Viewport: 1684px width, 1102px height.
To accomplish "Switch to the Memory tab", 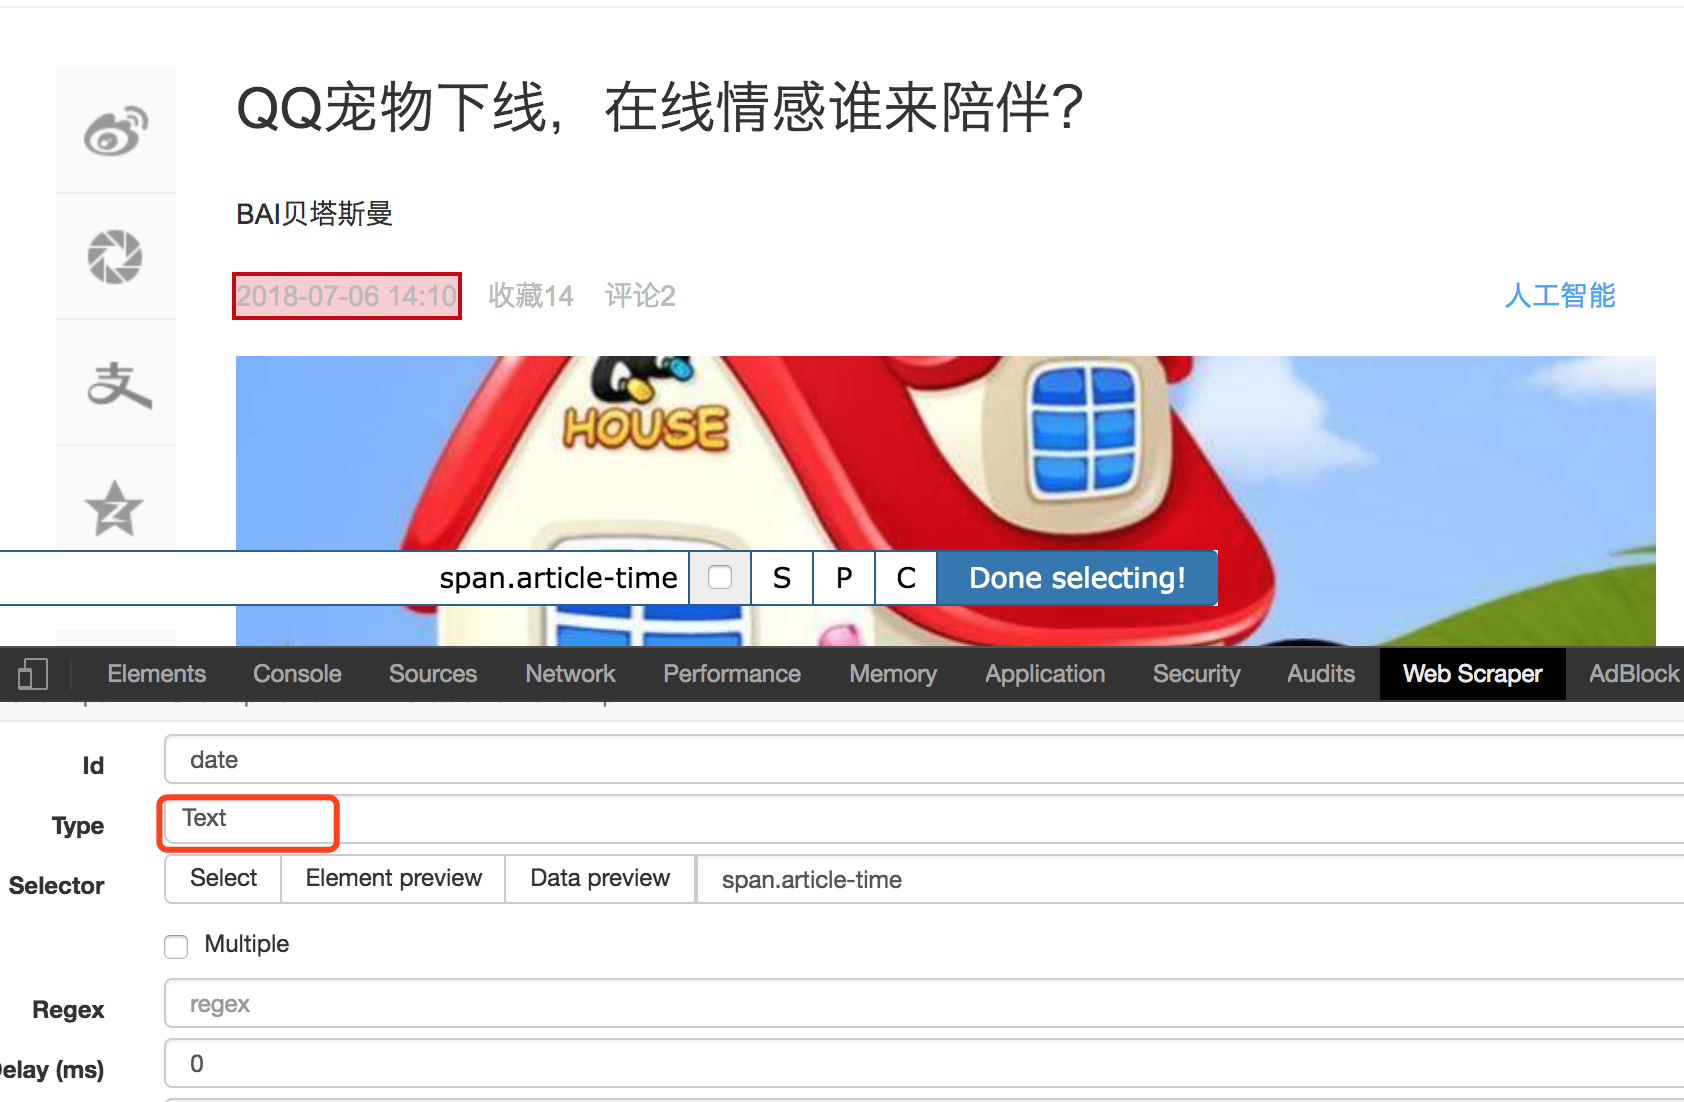I will (x=893, y=674).
